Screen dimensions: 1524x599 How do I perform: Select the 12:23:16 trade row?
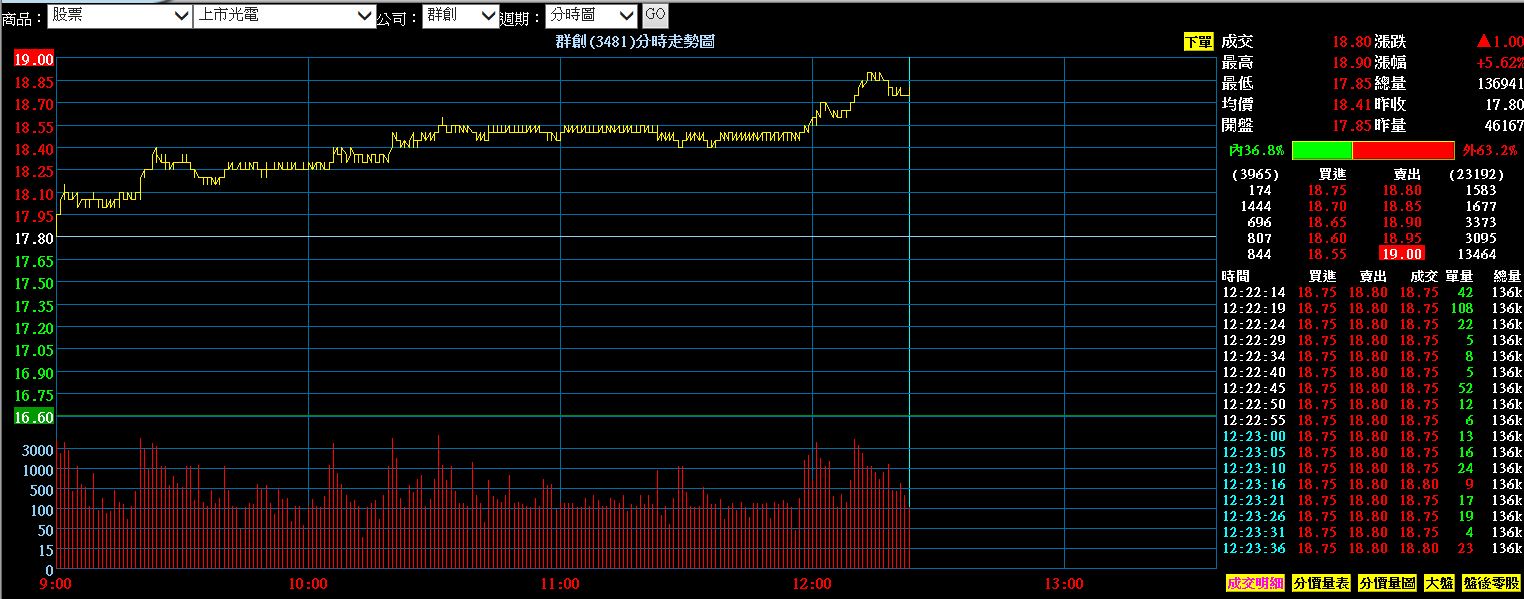[x=1372, y=484]
